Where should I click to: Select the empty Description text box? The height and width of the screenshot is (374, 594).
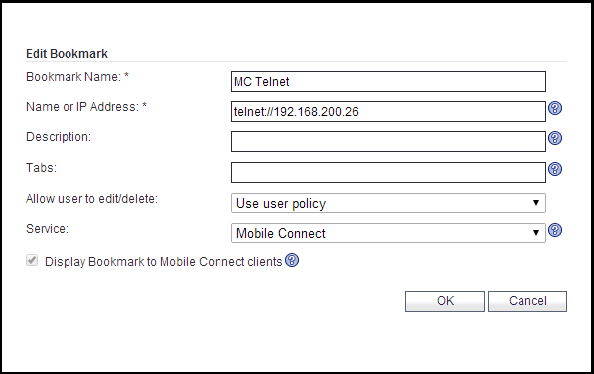pos(388,141)
